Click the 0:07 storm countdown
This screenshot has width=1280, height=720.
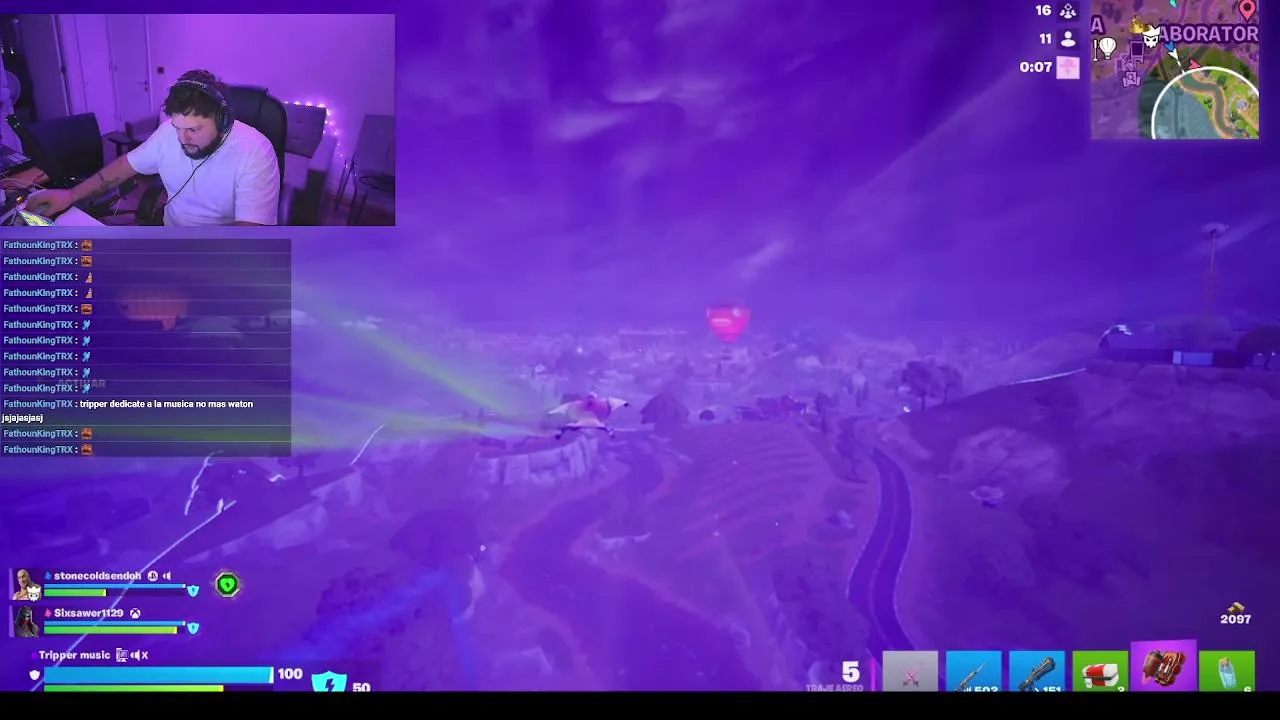tap(1036, 67)
